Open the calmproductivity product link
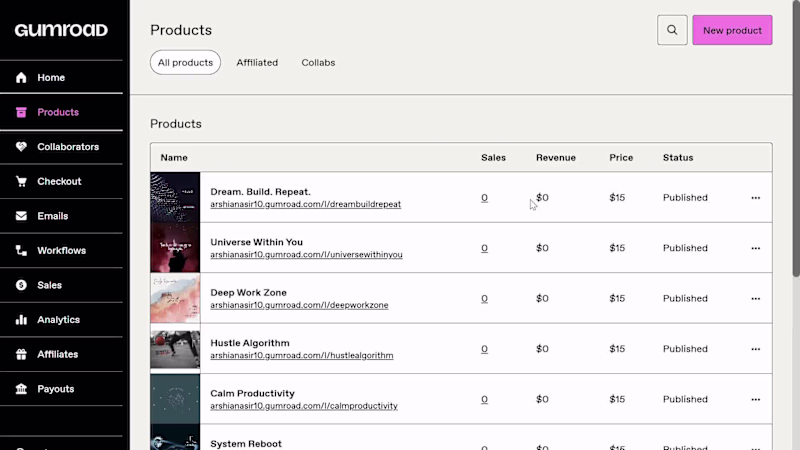Viewport: 800px width, 450px height. pyautogui.click(x=304, y=406)
